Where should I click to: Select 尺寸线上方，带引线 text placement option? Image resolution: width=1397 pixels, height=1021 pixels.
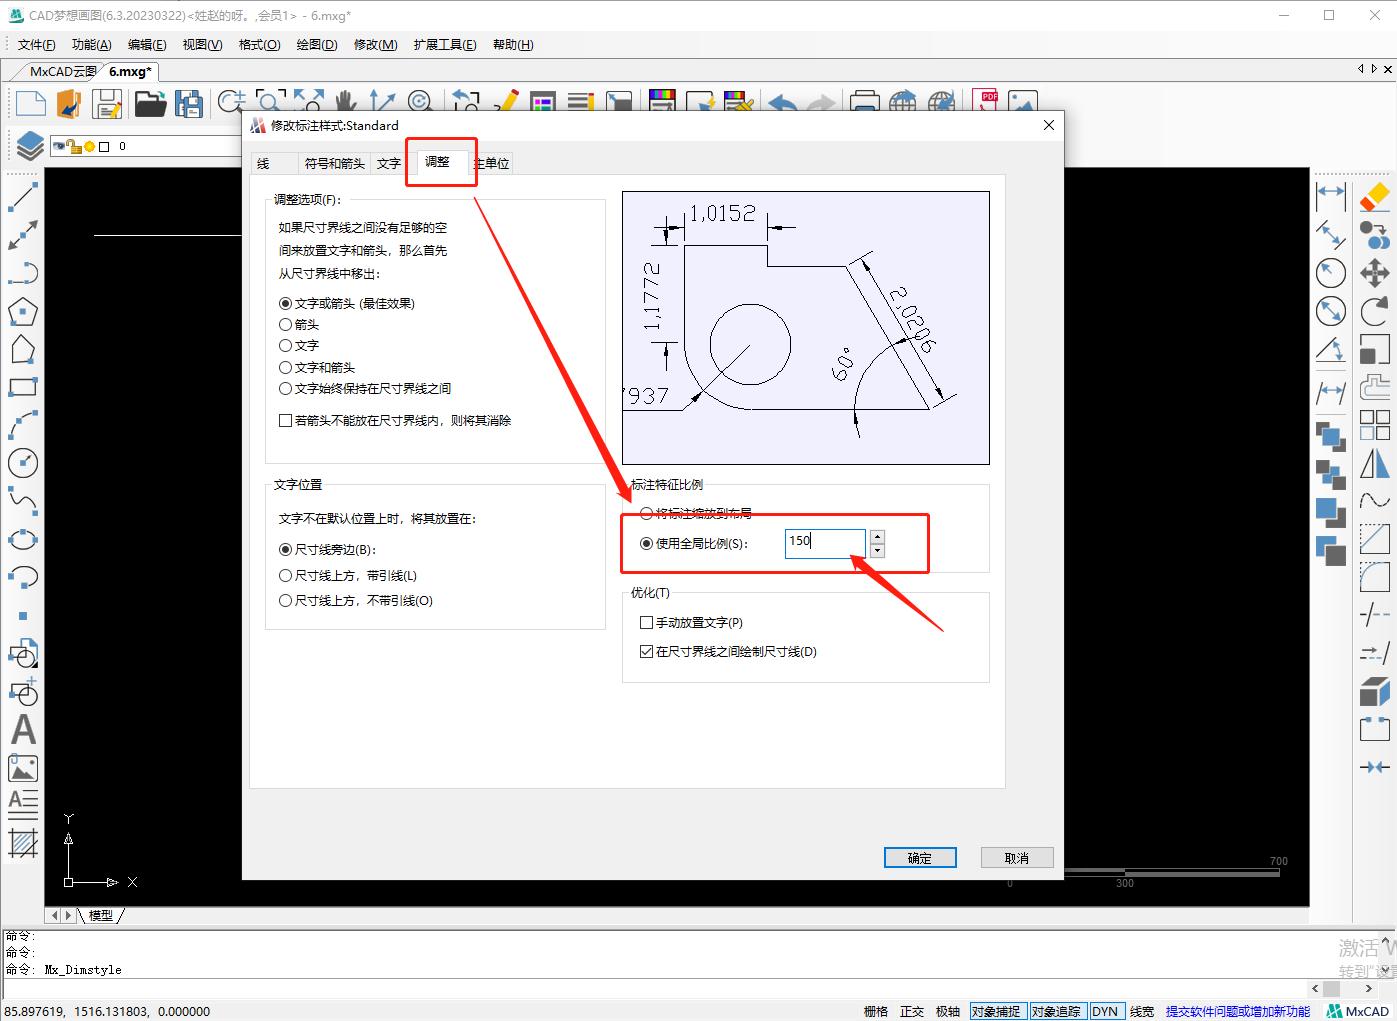coord(286,575)
